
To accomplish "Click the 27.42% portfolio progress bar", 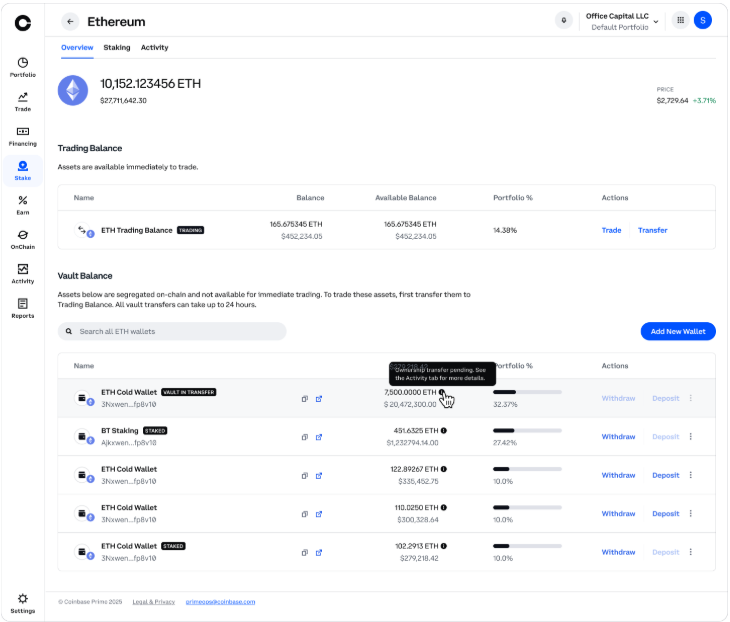I will [x=527, y=430].
